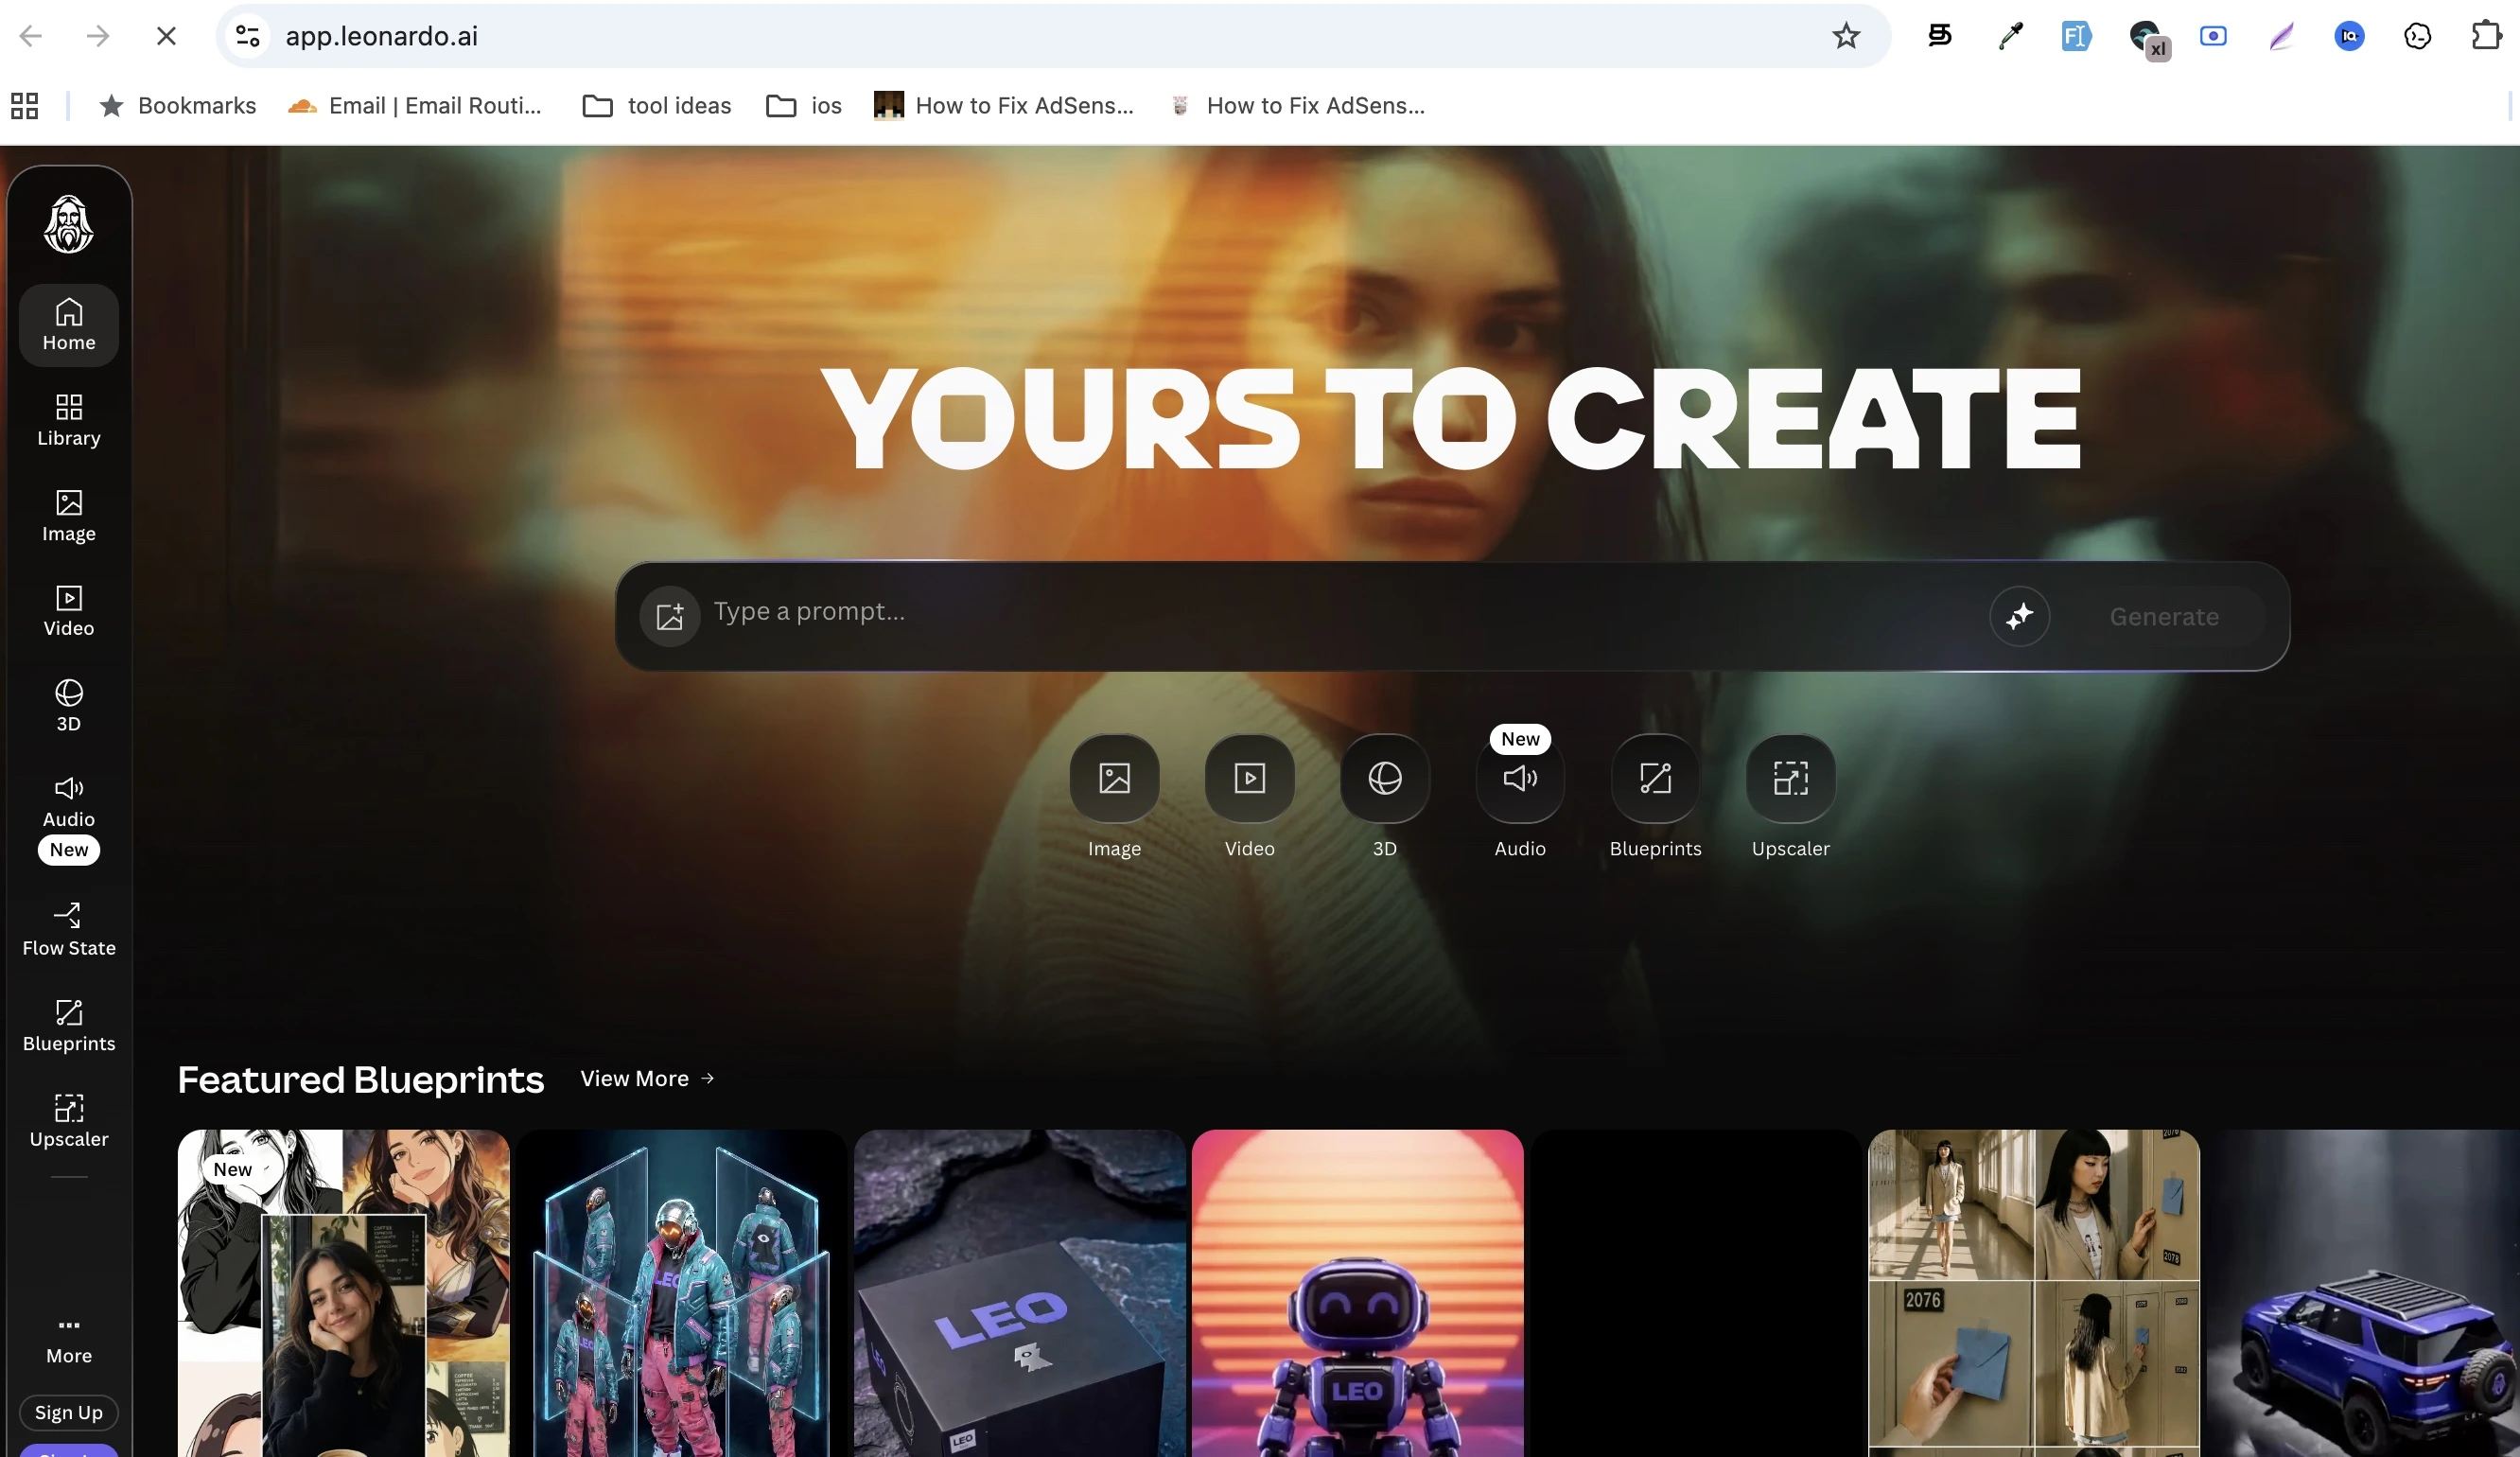Click the browser back arrow
The width and height of the screenshot is (2520, 1457).
[31, 36]
